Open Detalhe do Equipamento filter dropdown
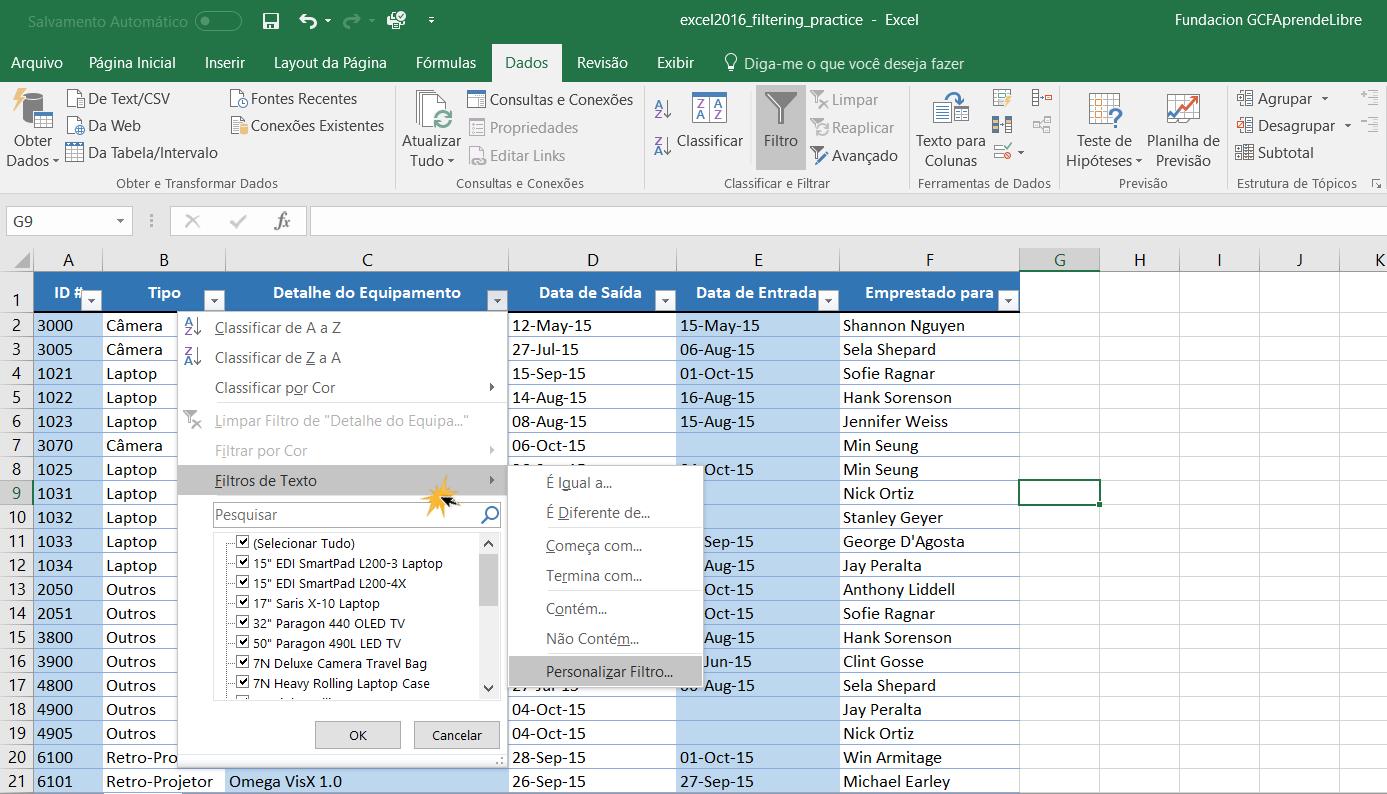Image resolution: width=1387 pixels, height=794 pixels. click(497, 300)
